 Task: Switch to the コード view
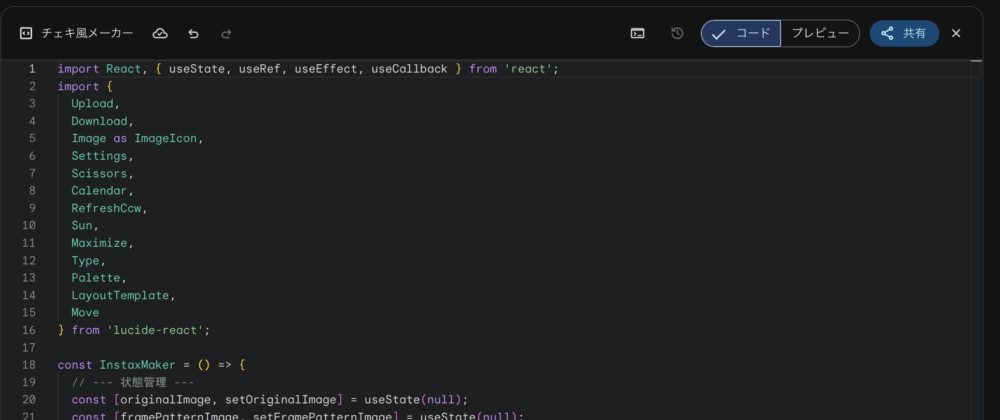pos(741,33)
